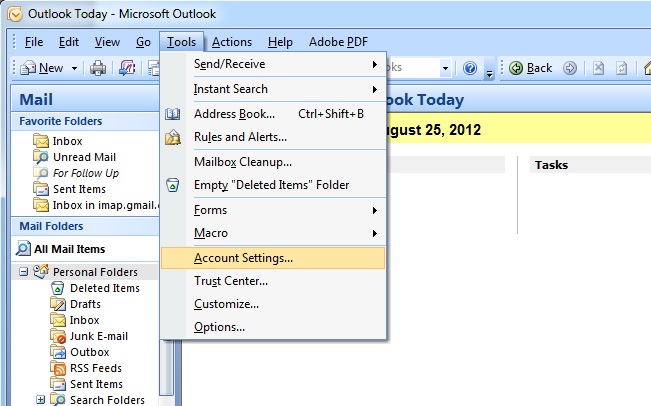Open the RSS Feeds folder
This screenshot has height=406, width=651.
click(95, 368)
